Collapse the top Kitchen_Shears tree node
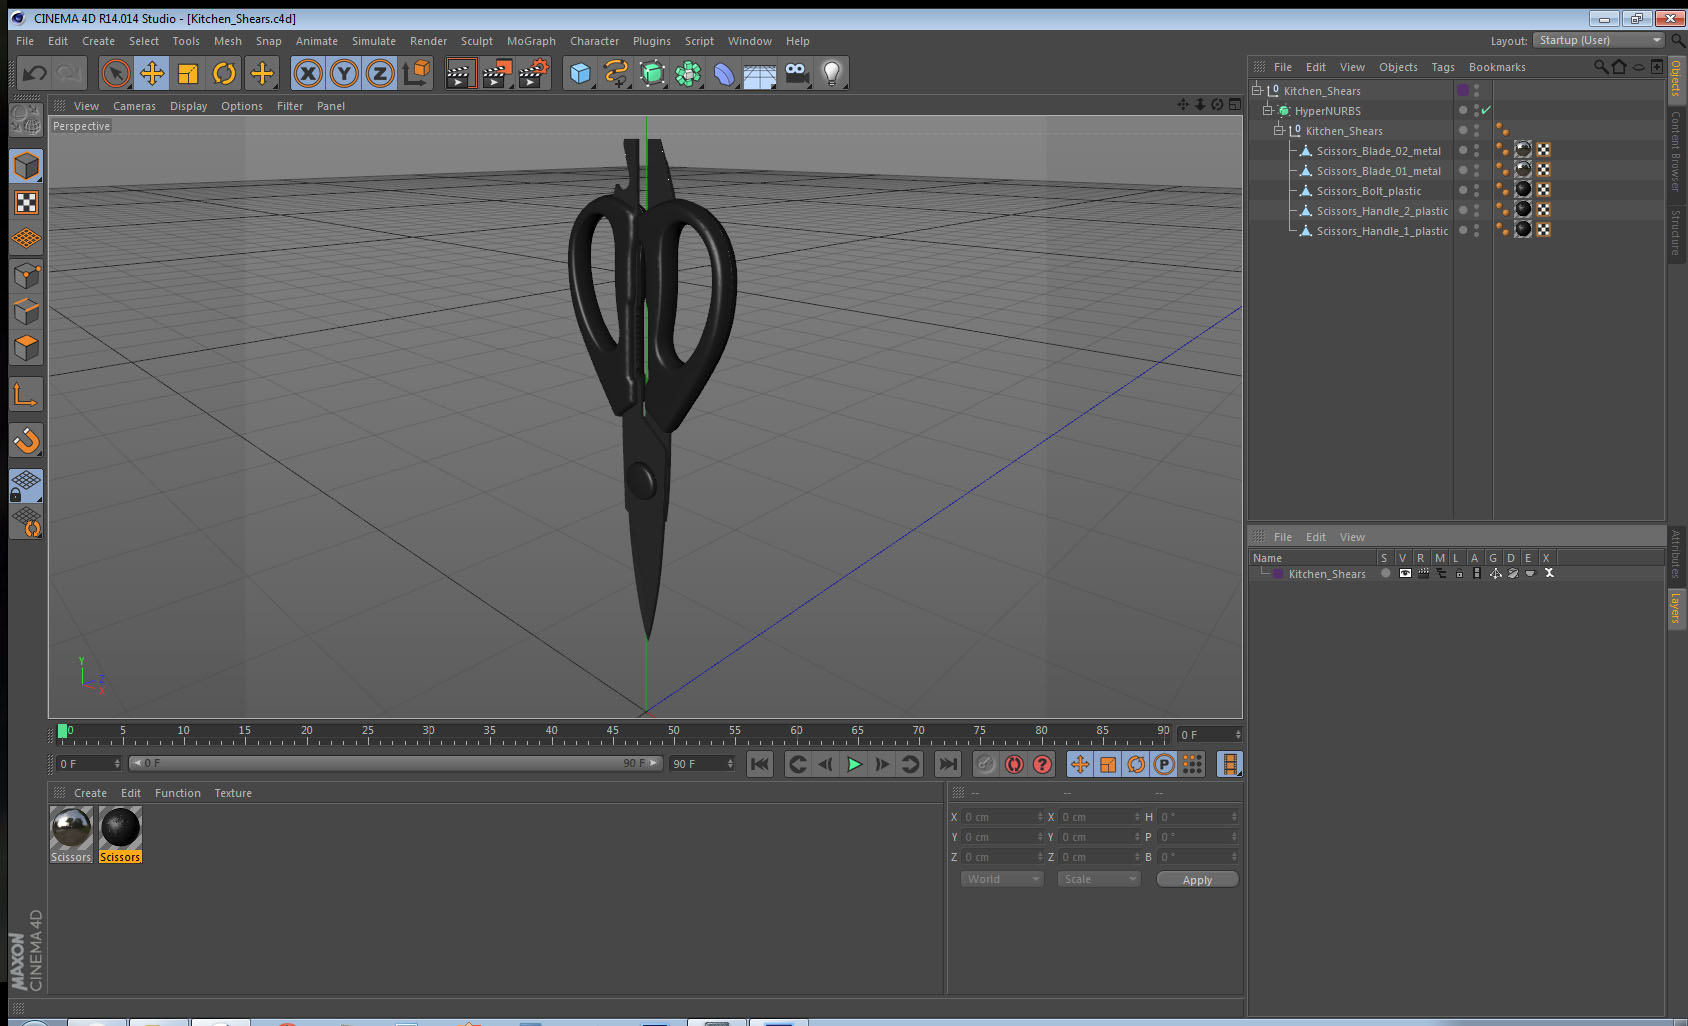Screen dimensions: 1688x1026 pyautogui.click(x=1257, y=90)
